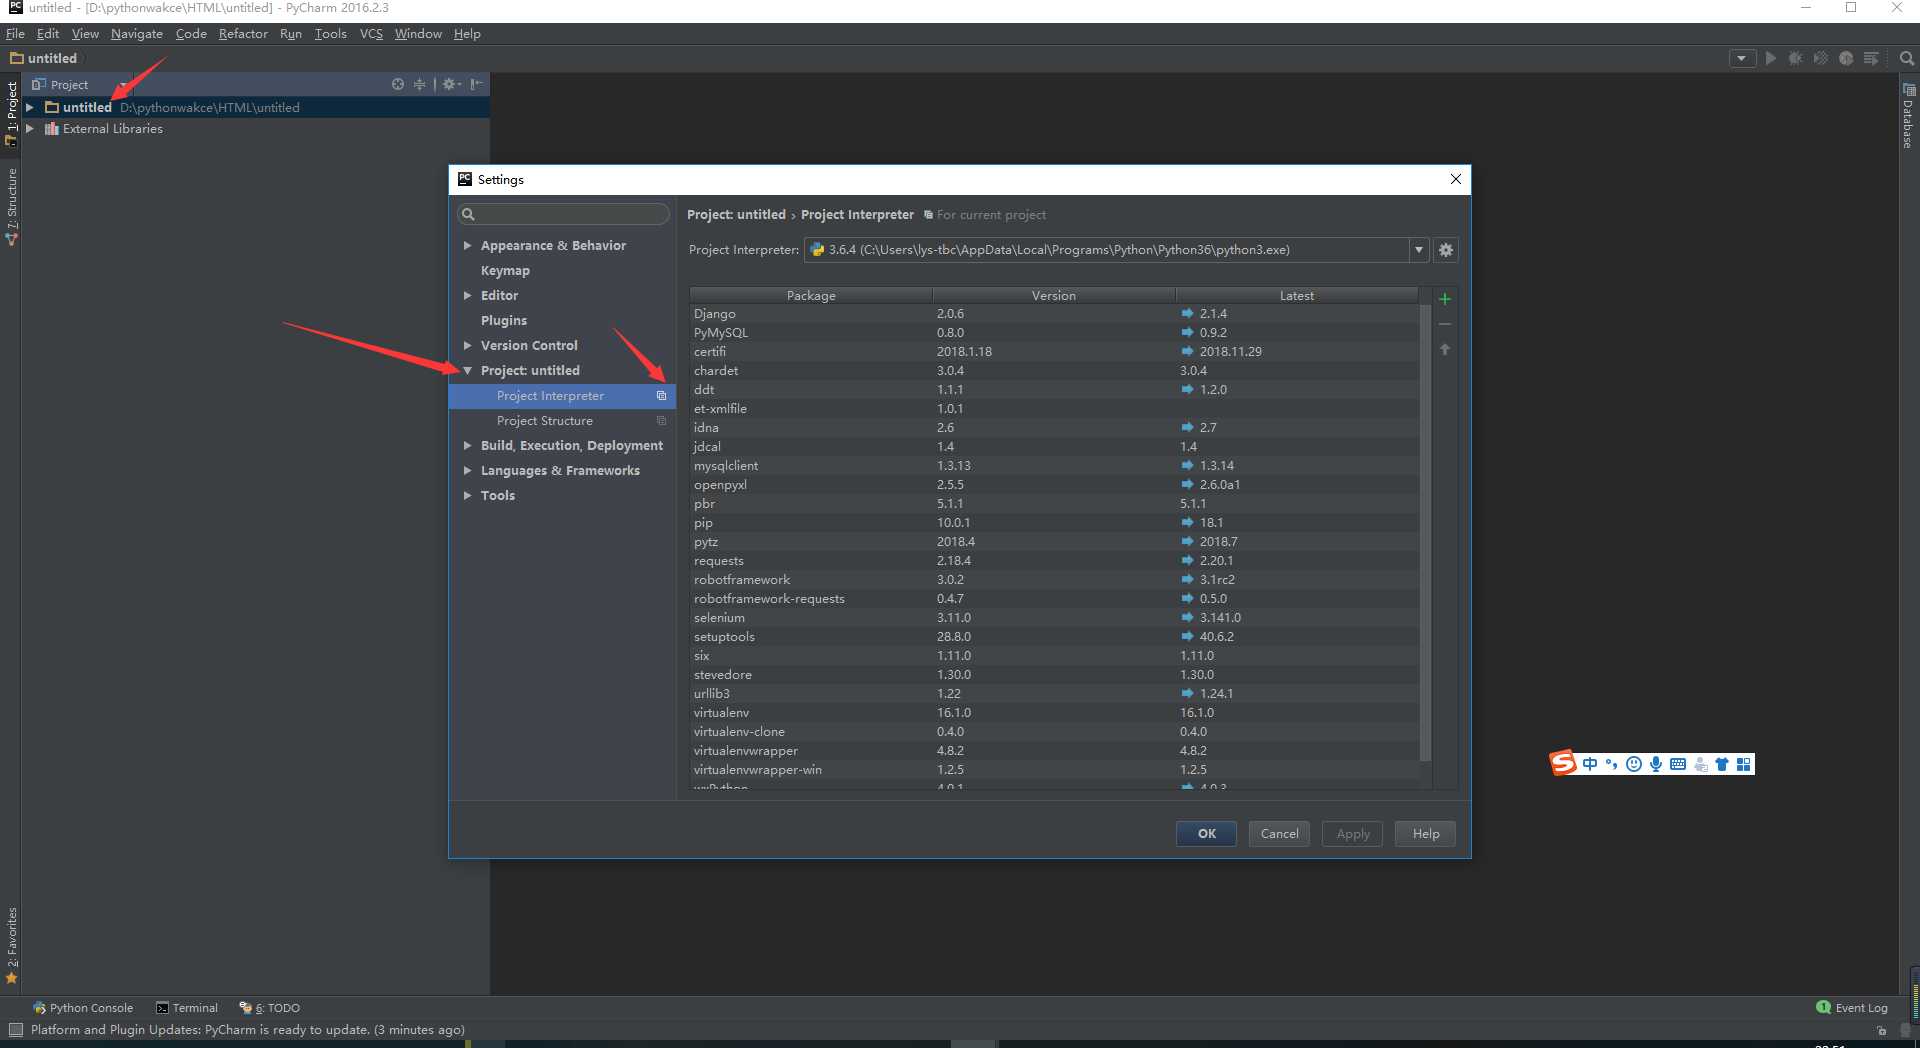Viewport: 1920px width, 1048px height.
Task: Open Terminal tool window
Action: 187,1008
